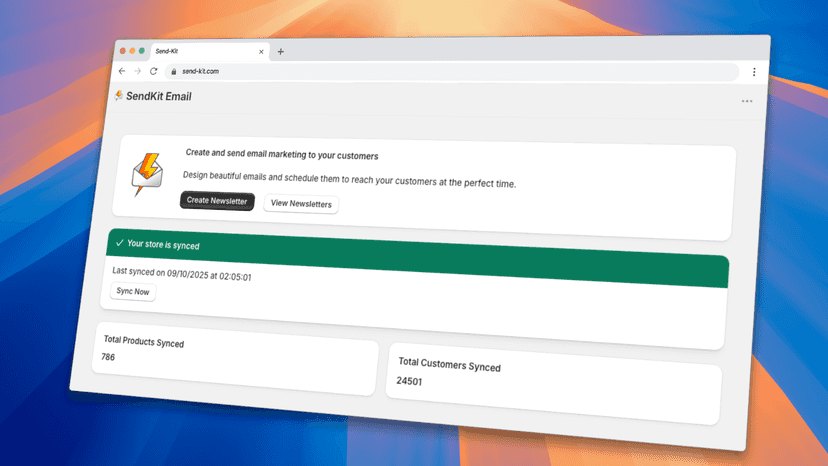828x466 pixels.
Task: Click the lightning envelope illustration
Action: pos(146,174)
